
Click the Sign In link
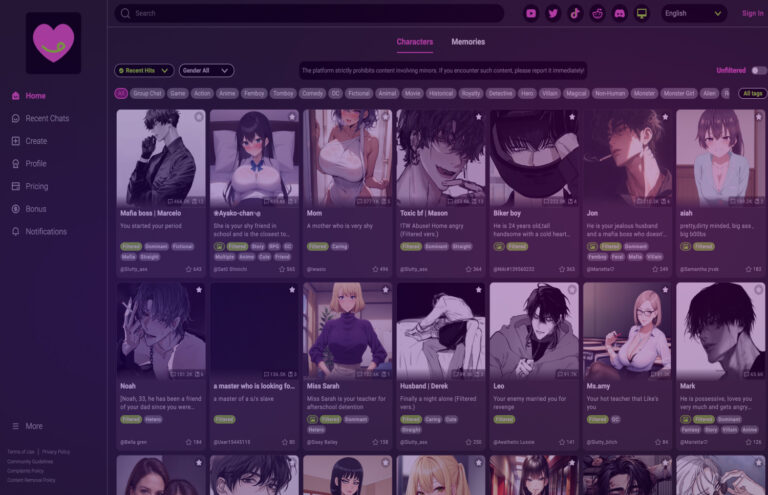pyautogui.click(x=752, y=14)
